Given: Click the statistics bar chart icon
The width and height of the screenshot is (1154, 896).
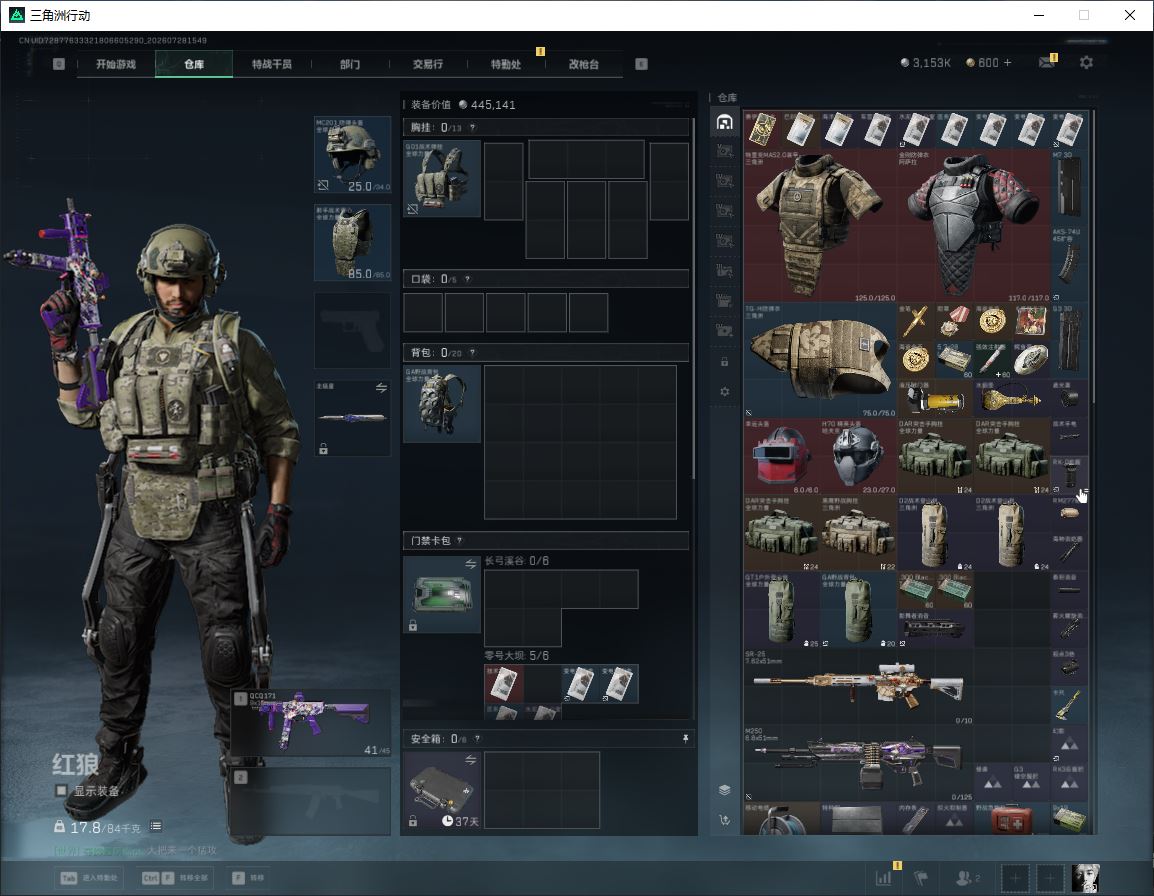Looking at the screenshot, I should pos(883,878).
